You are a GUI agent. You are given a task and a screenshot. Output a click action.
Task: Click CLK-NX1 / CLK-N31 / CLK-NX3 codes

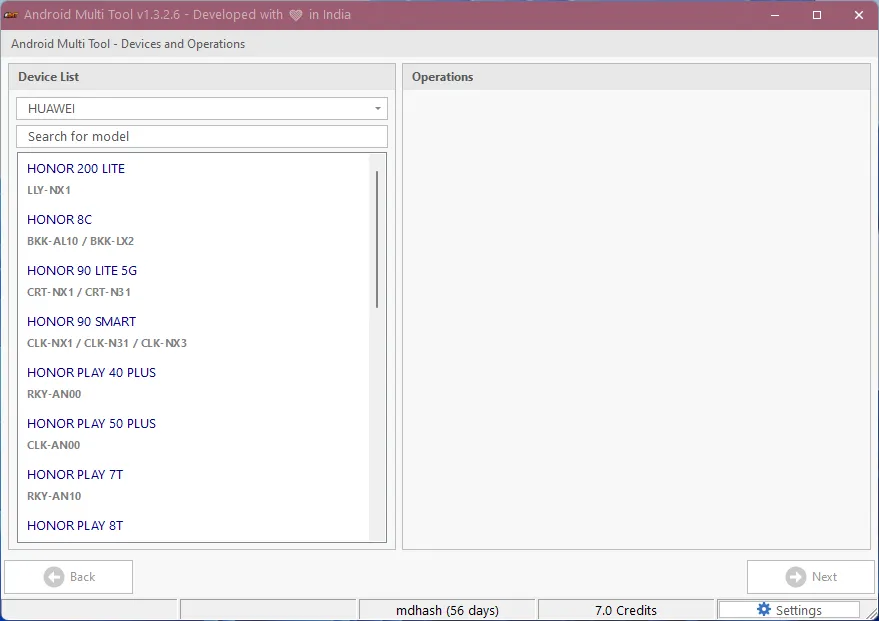[x=107, y=343]
